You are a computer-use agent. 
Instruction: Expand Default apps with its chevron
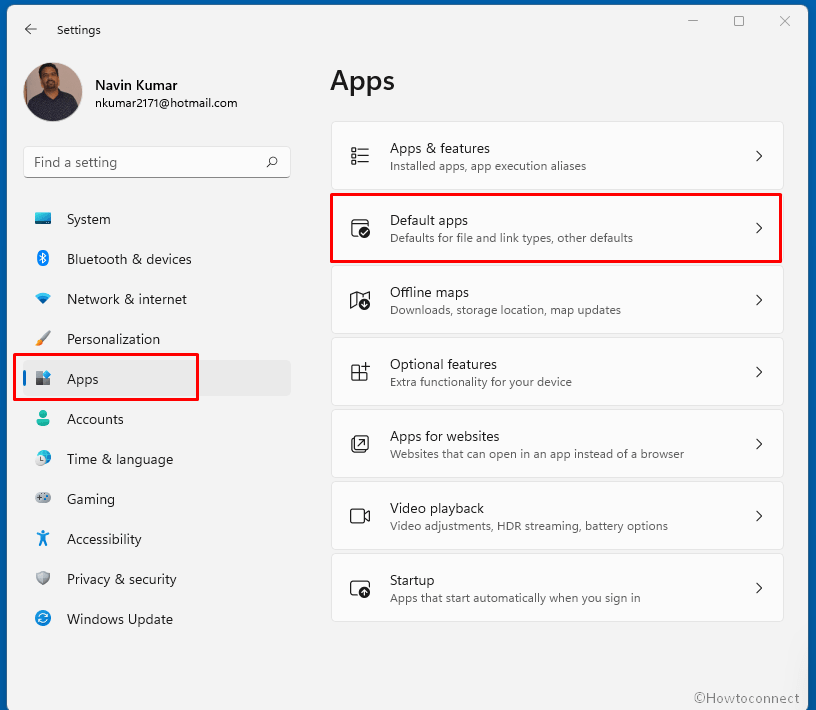click(759, 228)
